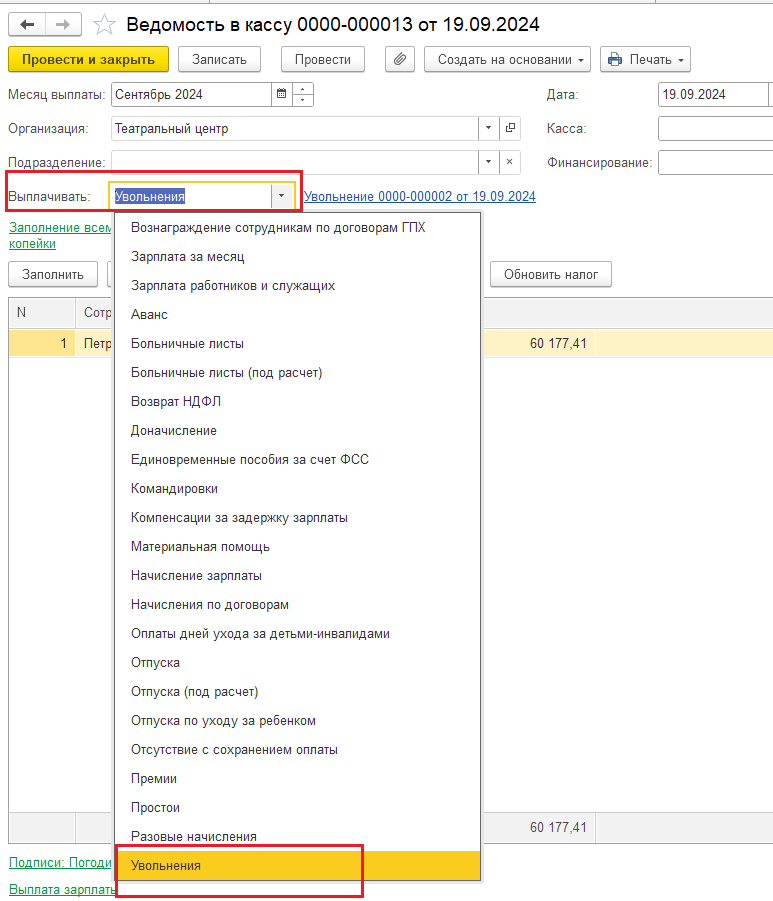Select Зарплата за месяц option
773x901 pixels.
(298, 256)
